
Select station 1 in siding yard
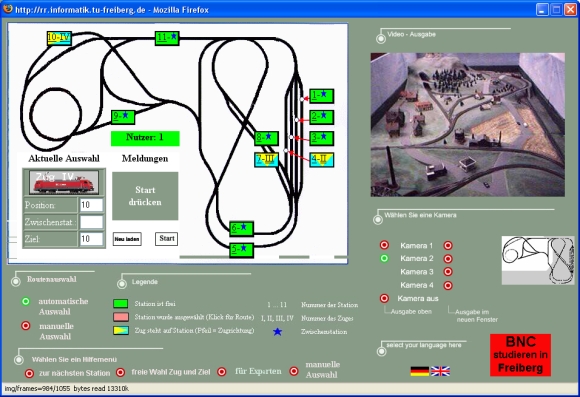tap(321, 96)
